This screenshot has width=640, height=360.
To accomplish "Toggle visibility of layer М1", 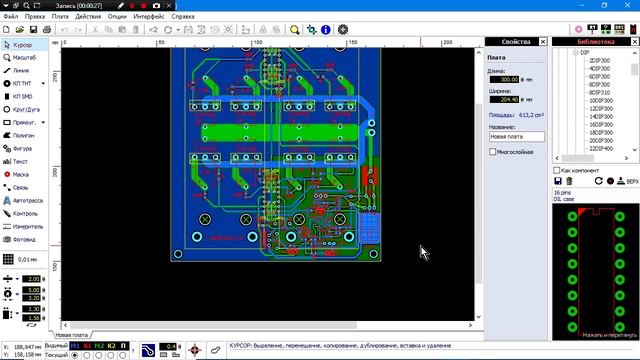I will (75, 346).
